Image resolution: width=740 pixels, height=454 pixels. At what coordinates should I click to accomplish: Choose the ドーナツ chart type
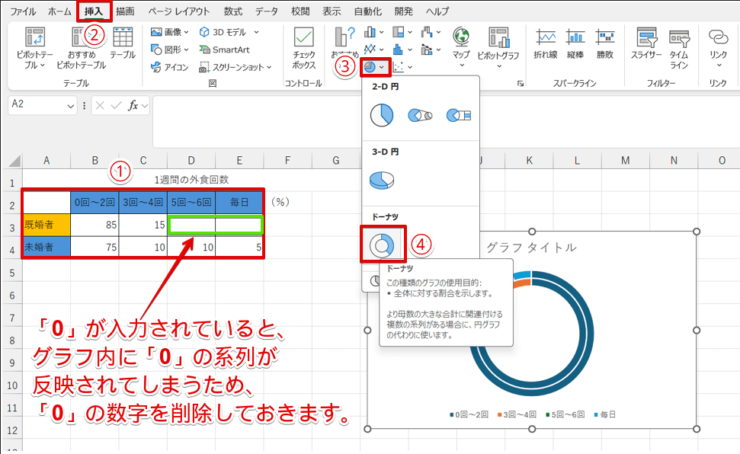(x=382, y=245)
